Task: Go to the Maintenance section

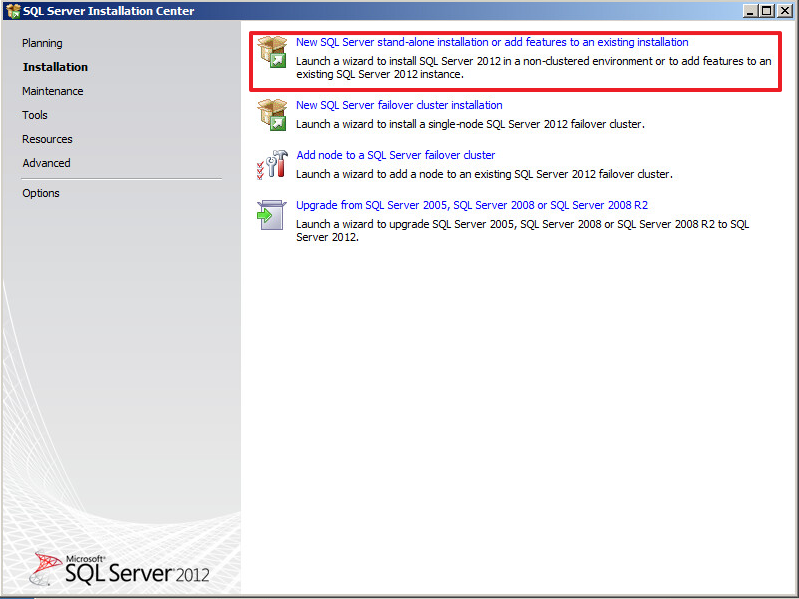Action: (x=52, y=91)
